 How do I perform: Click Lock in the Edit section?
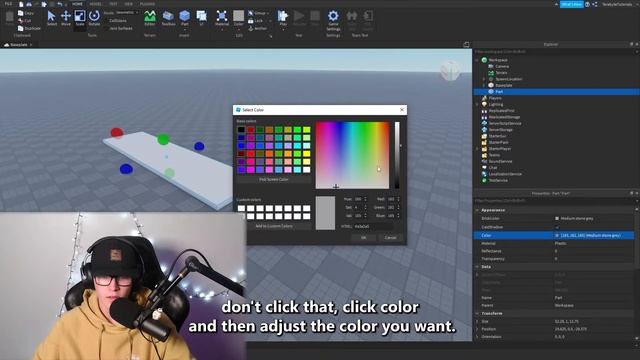[256, 21]
